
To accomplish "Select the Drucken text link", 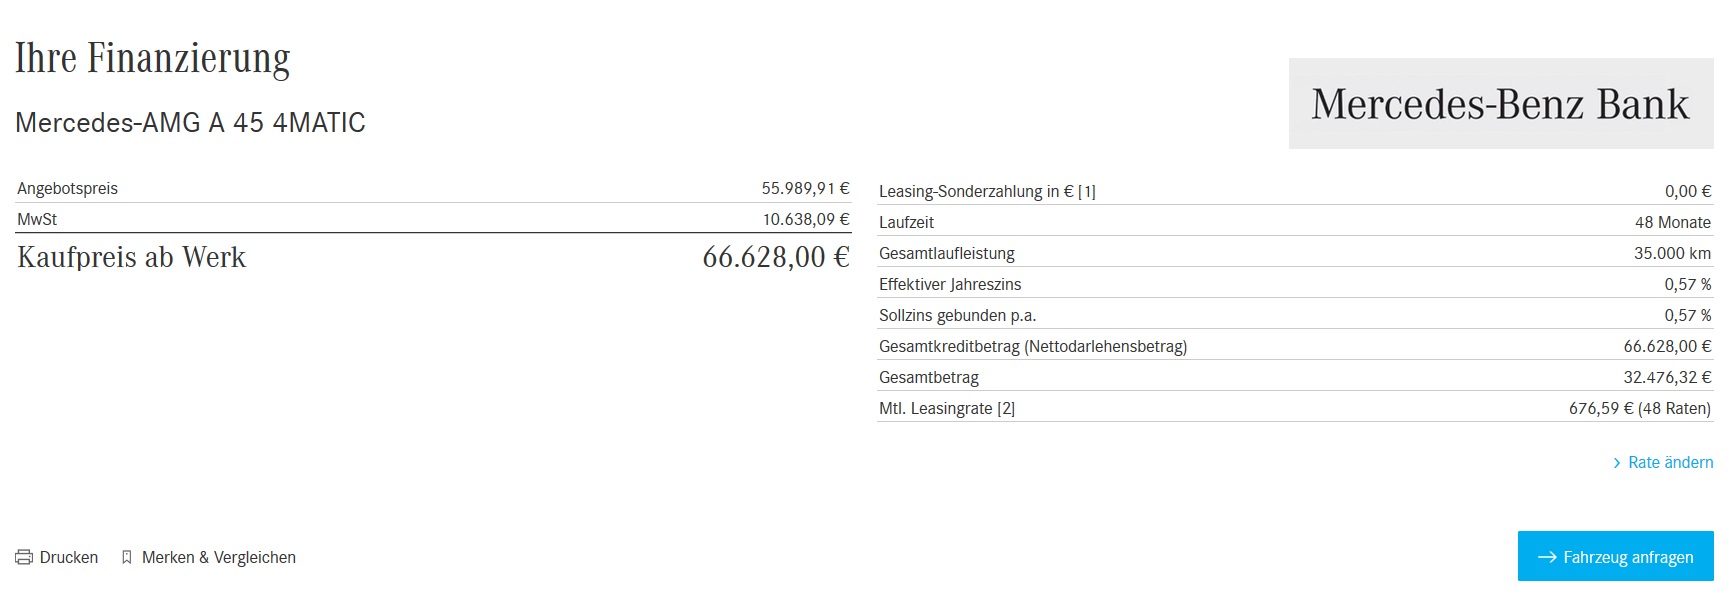I will pos(69,558).
